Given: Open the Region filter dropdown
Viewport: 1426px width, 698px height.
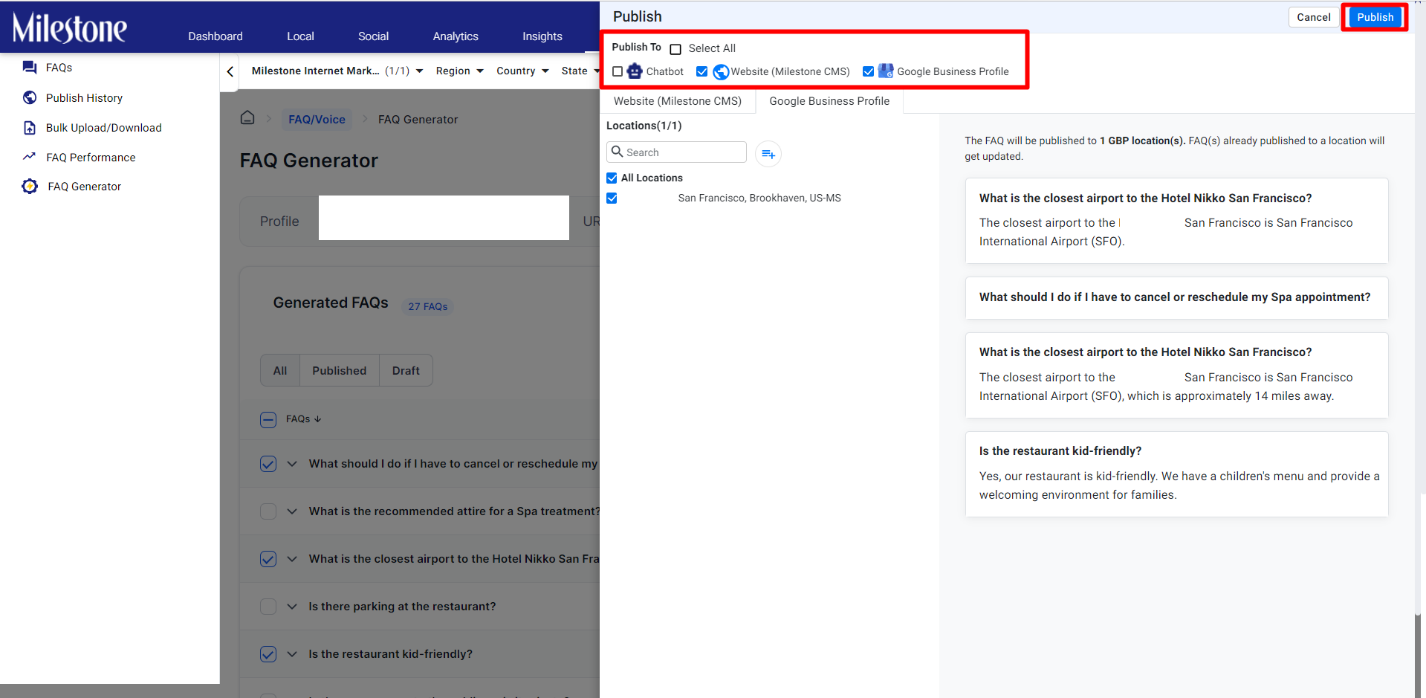Looking at the screenshot, I should [x=460, y=71].
